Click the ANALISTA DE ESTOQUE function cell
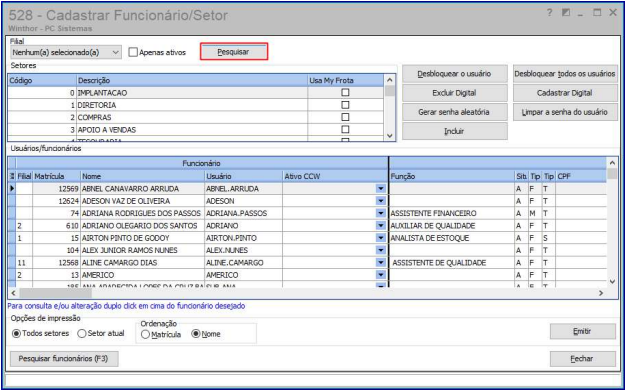Viewport: 626px width, 391px height. pos(452,238)
